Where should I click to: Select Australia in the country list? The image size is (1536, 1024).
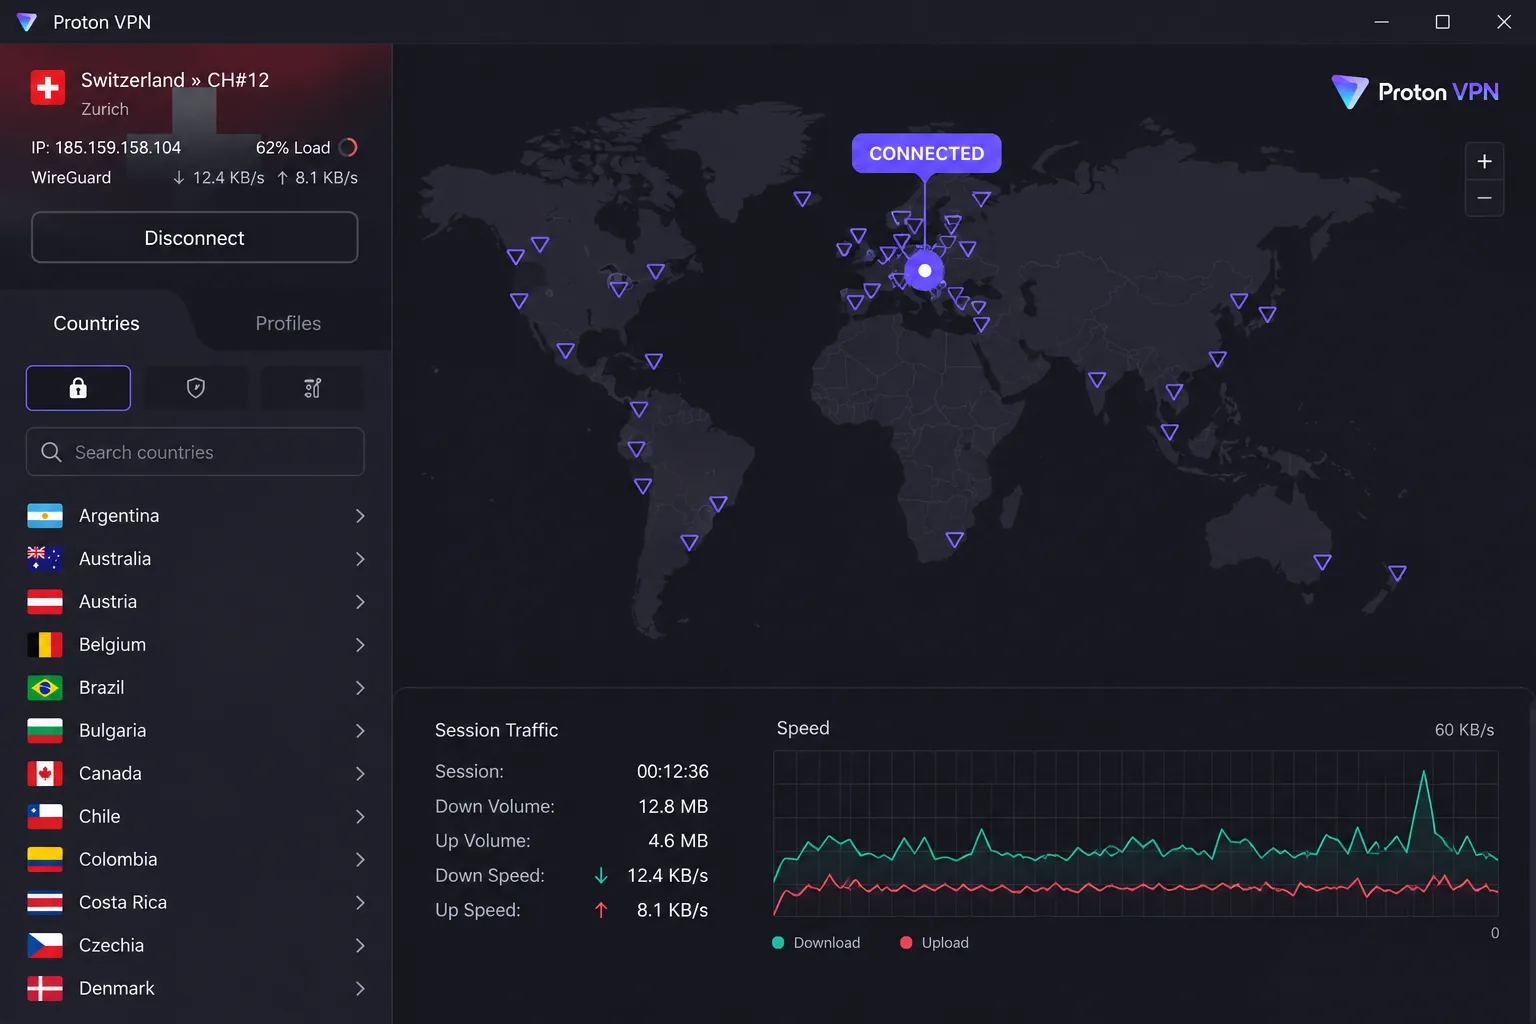pos(196,559)
